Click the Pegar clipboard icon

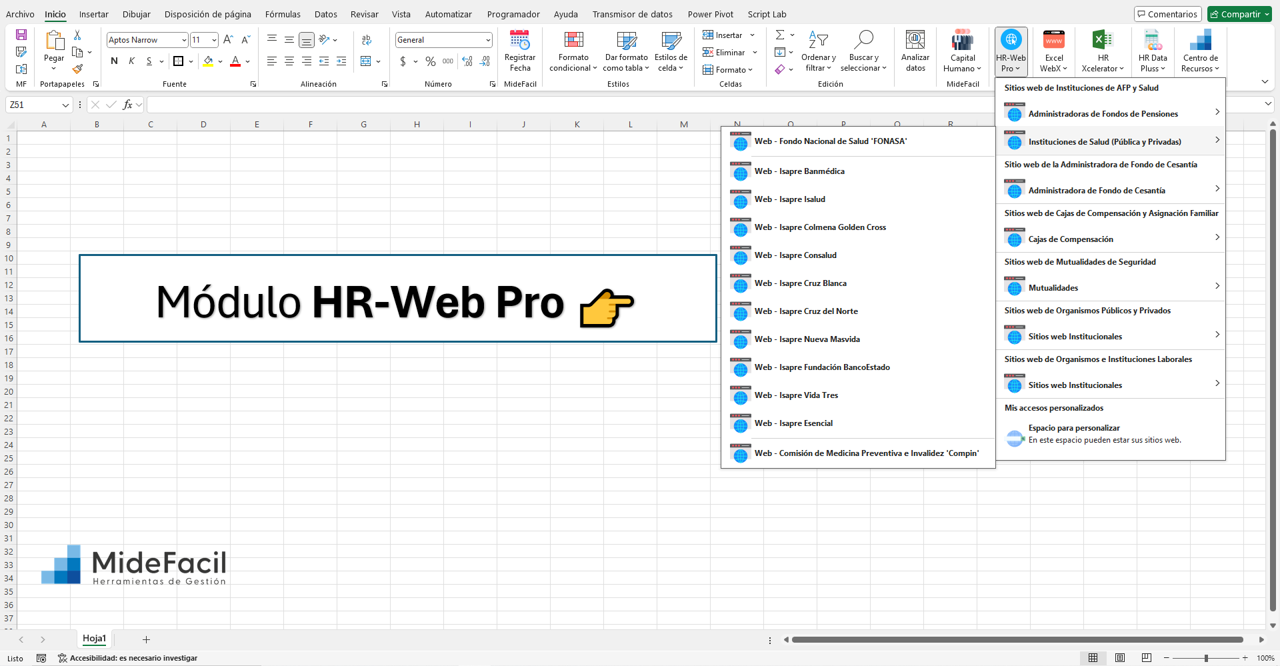click(x=54, y=40)
